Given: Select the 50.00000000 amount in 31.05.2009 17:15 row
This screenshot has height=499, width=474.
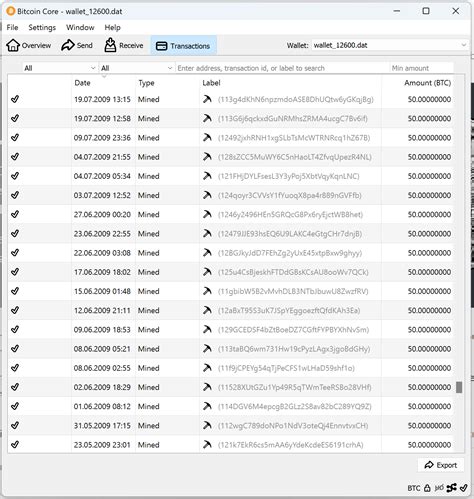Looking at the screenshot, I should [x=429, y=426].
